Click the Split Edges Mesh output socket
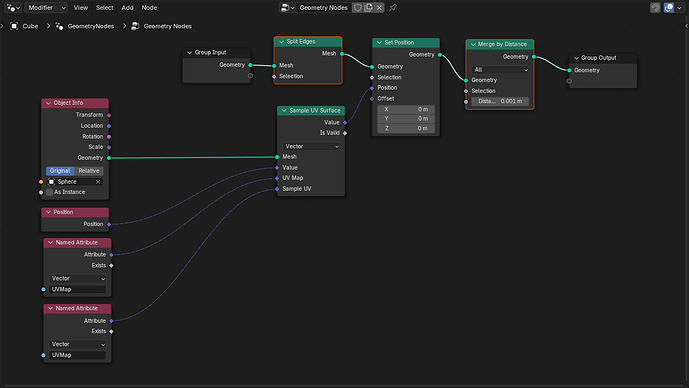 (342, 54)
